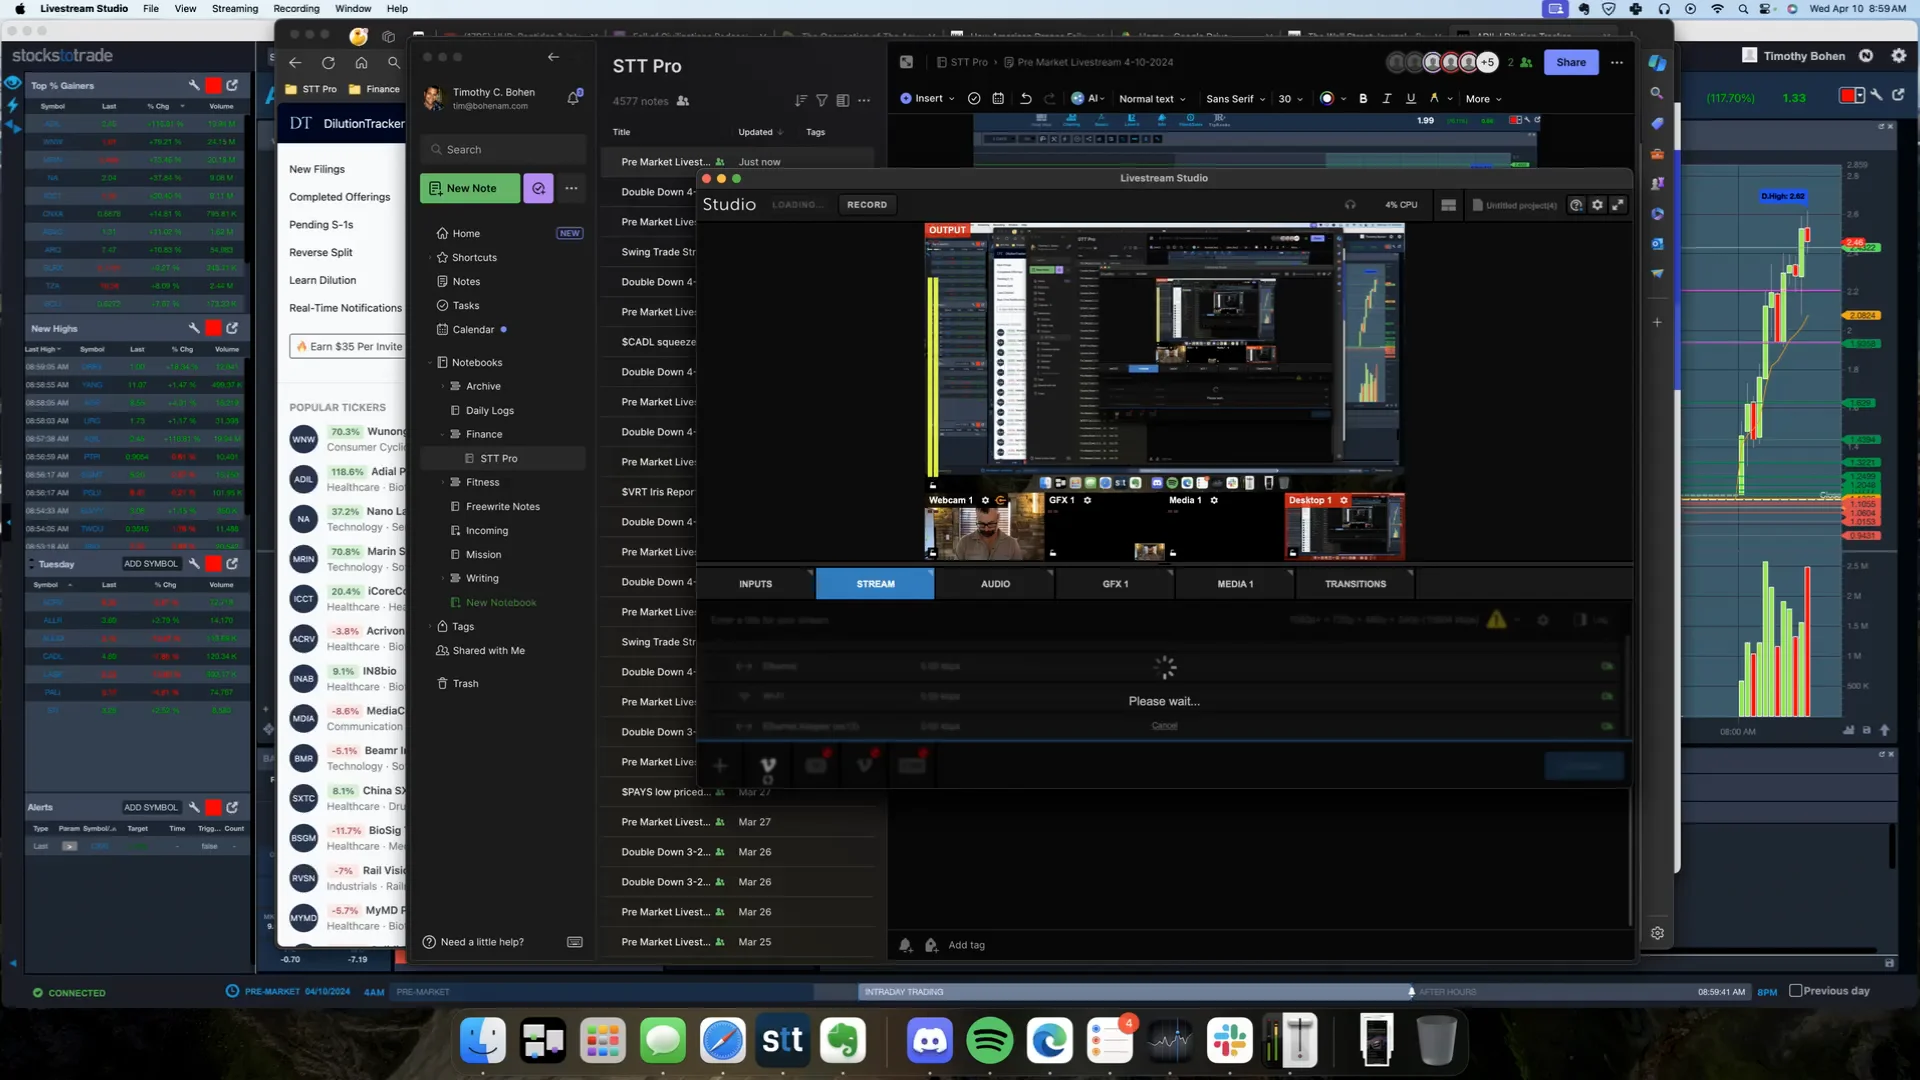Enable the second stream destination toggle
Viewport: 1920px width, 1080px height.
pyautogui.click(x=1606, y=696)
